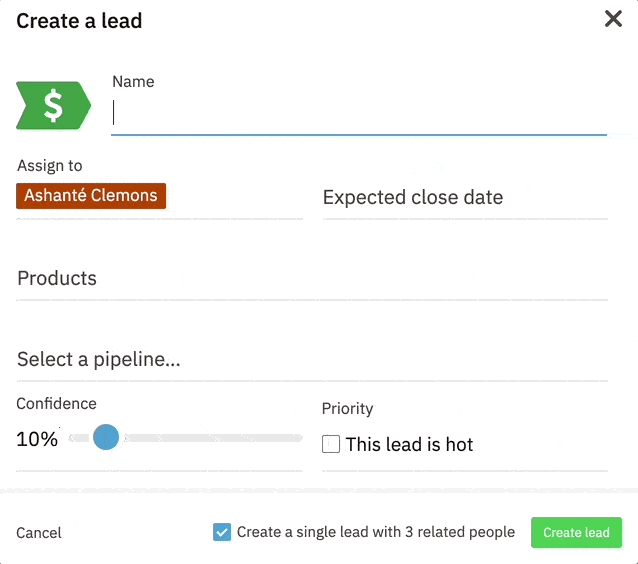Close the Create a lead dialog
The height and width of the screenshot is (564, 638).
tap(613, 19)
